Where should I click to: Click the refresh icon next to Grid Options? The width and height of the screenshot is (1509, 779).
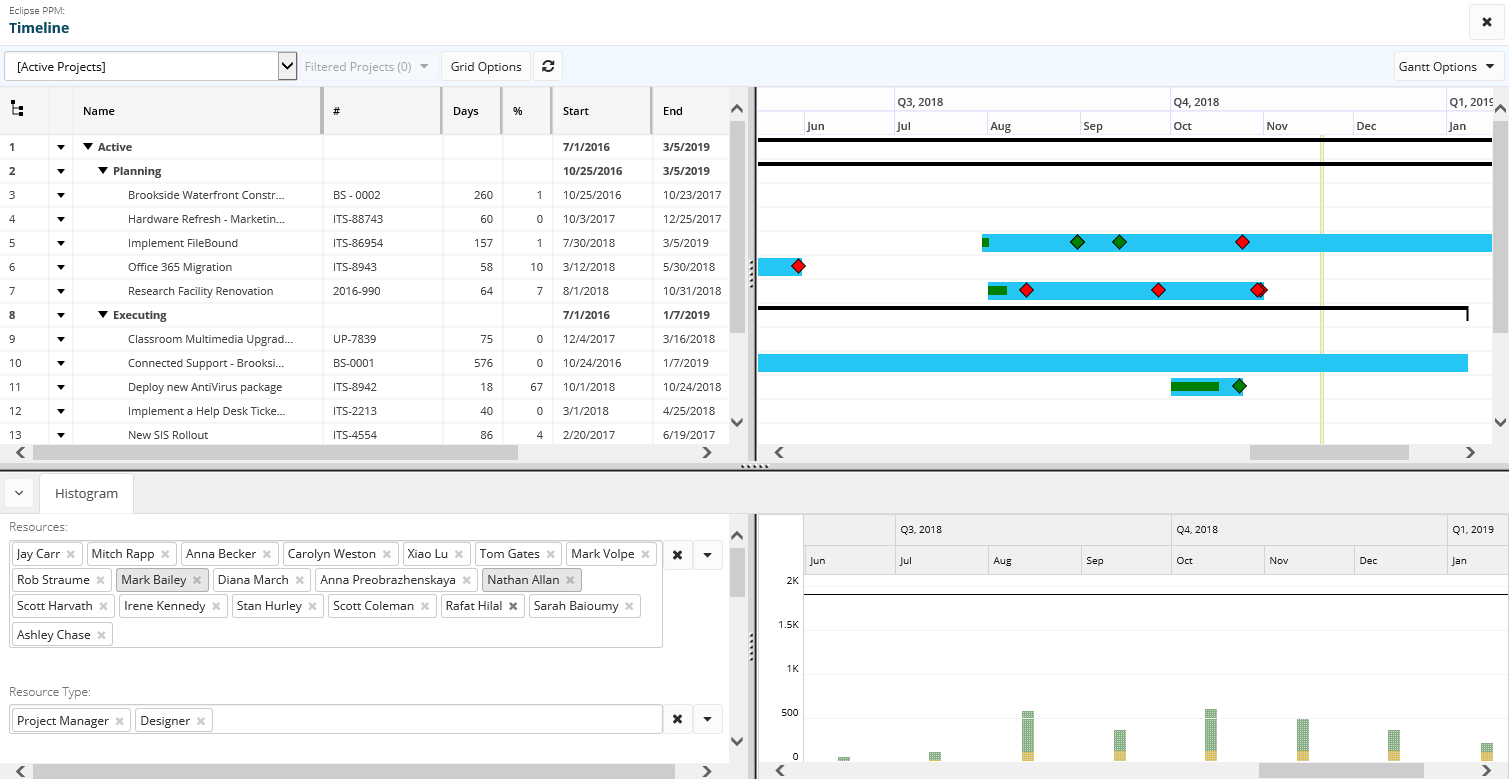pyautogui.click(x=547, y=67)
